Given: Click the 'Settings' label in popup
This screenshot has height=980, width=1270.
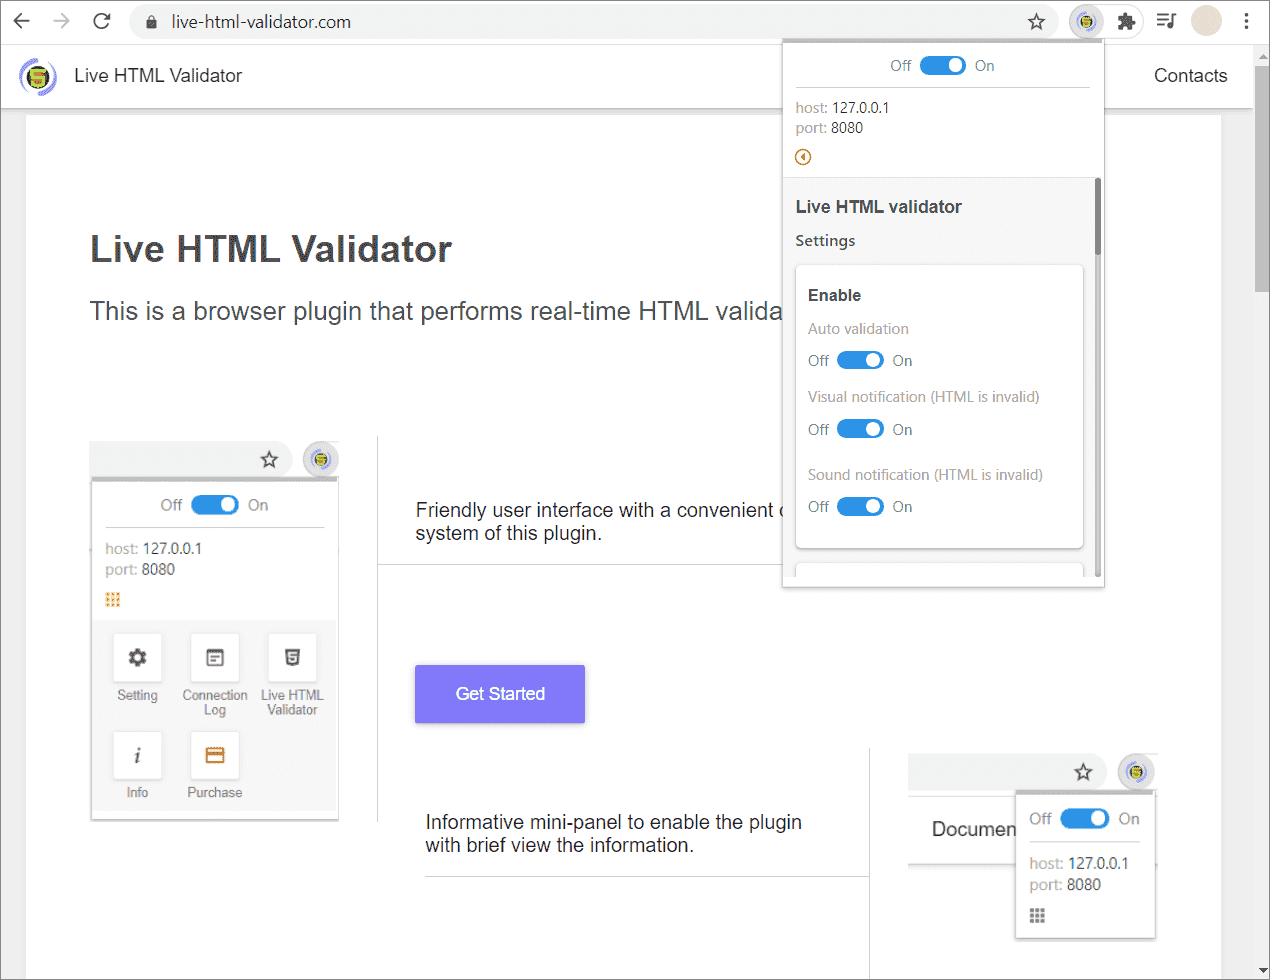Looking at the screenshot, I should (825, 241).
